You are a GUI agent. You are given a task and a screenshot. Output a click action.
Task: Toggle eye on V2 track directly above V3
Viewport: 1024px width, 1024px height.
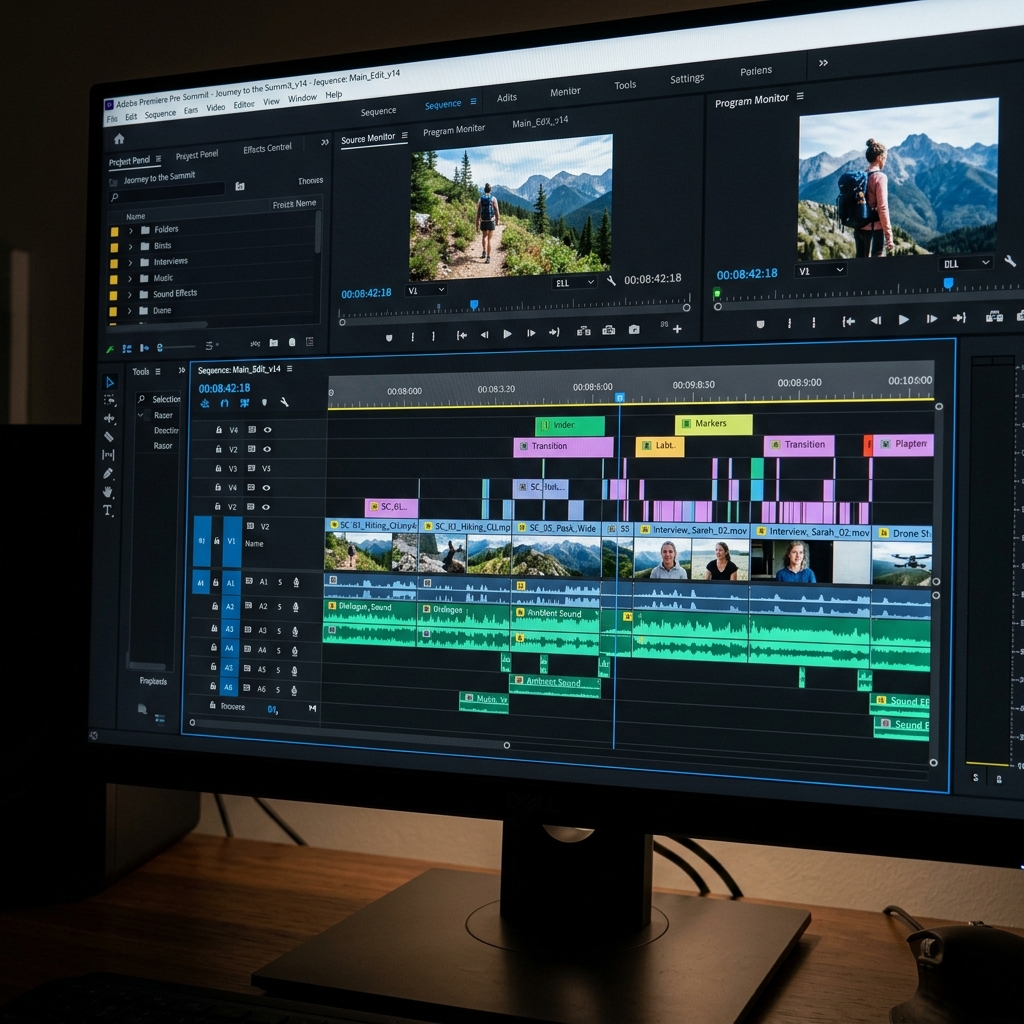click(x=267, y=449)
